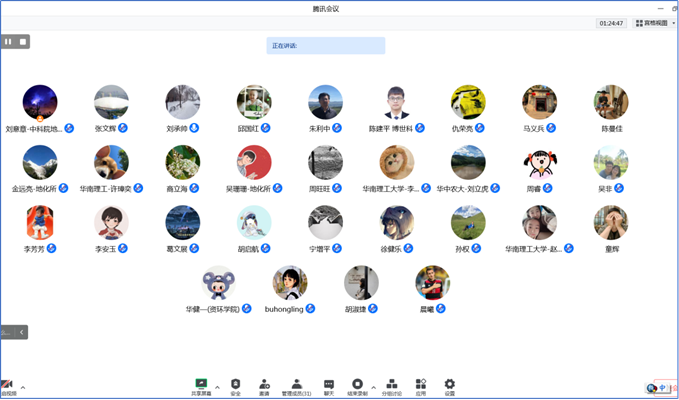Open the 应用 apps panel
679x400 pixels.
421,385
